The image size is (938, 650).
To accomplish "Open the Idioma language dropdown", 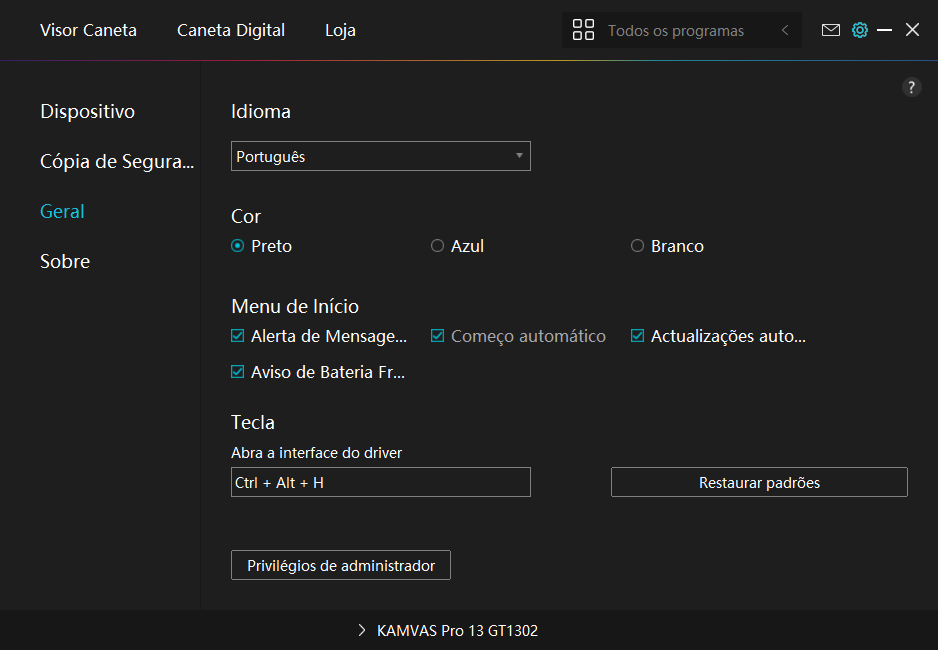I will pos(380,156).
